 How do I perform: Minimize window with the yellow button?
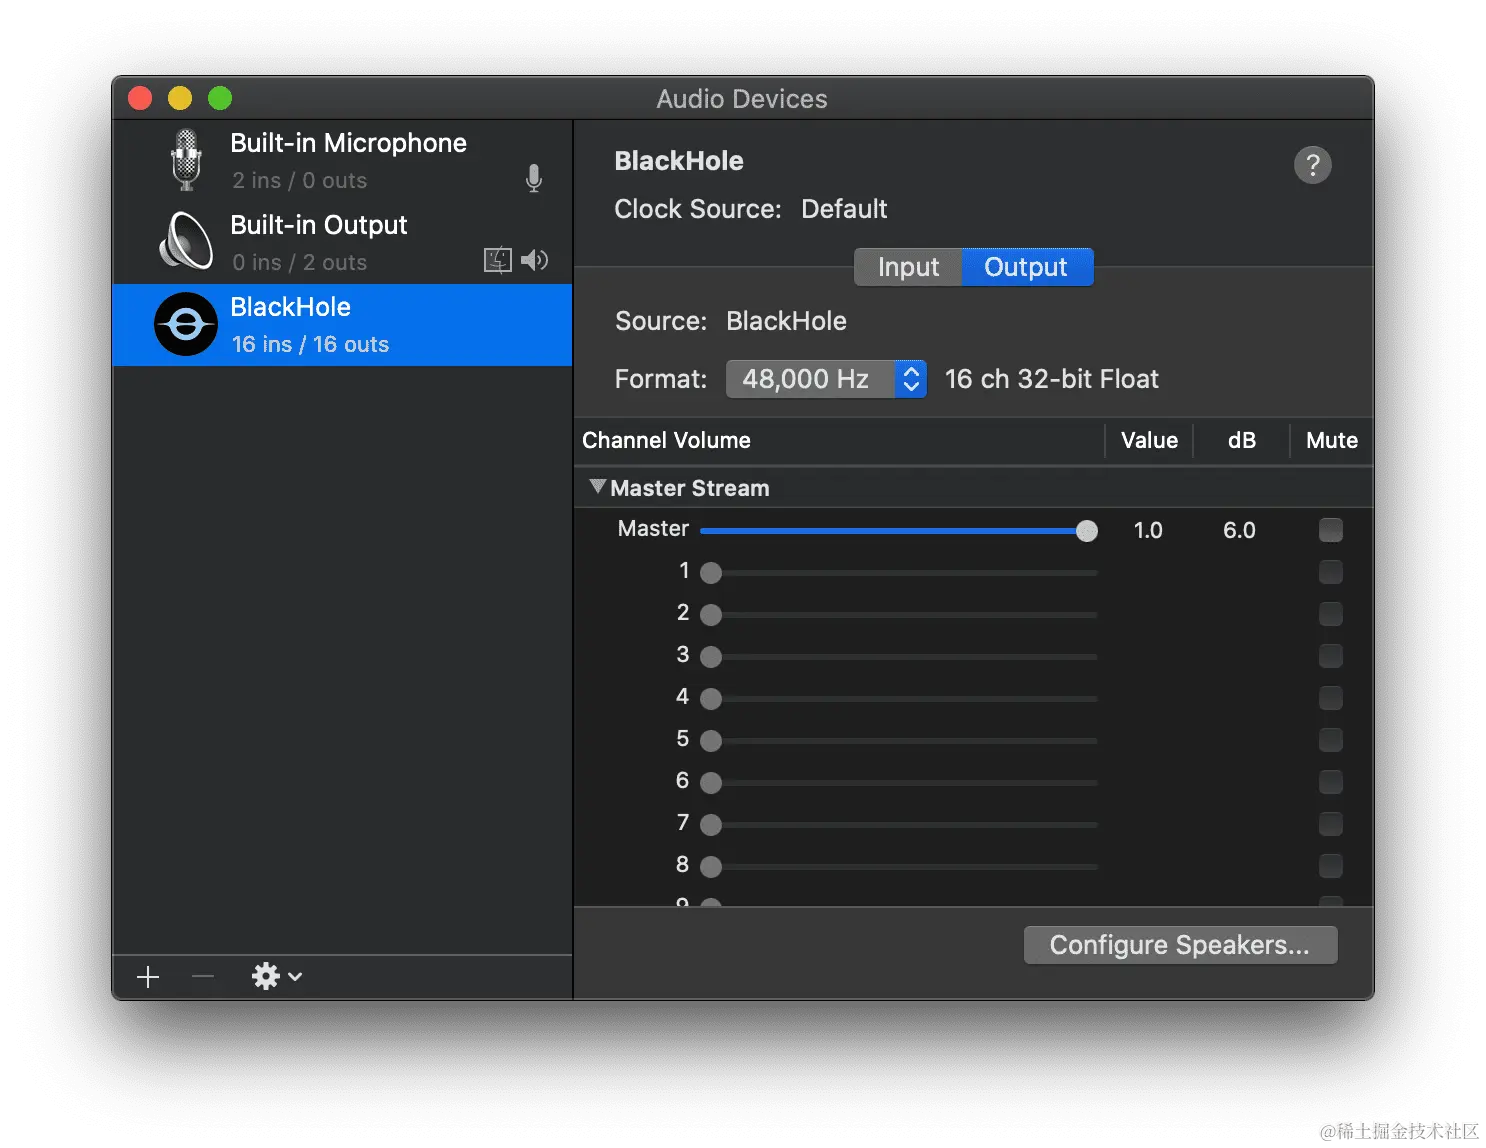click(x=180, y=98)
